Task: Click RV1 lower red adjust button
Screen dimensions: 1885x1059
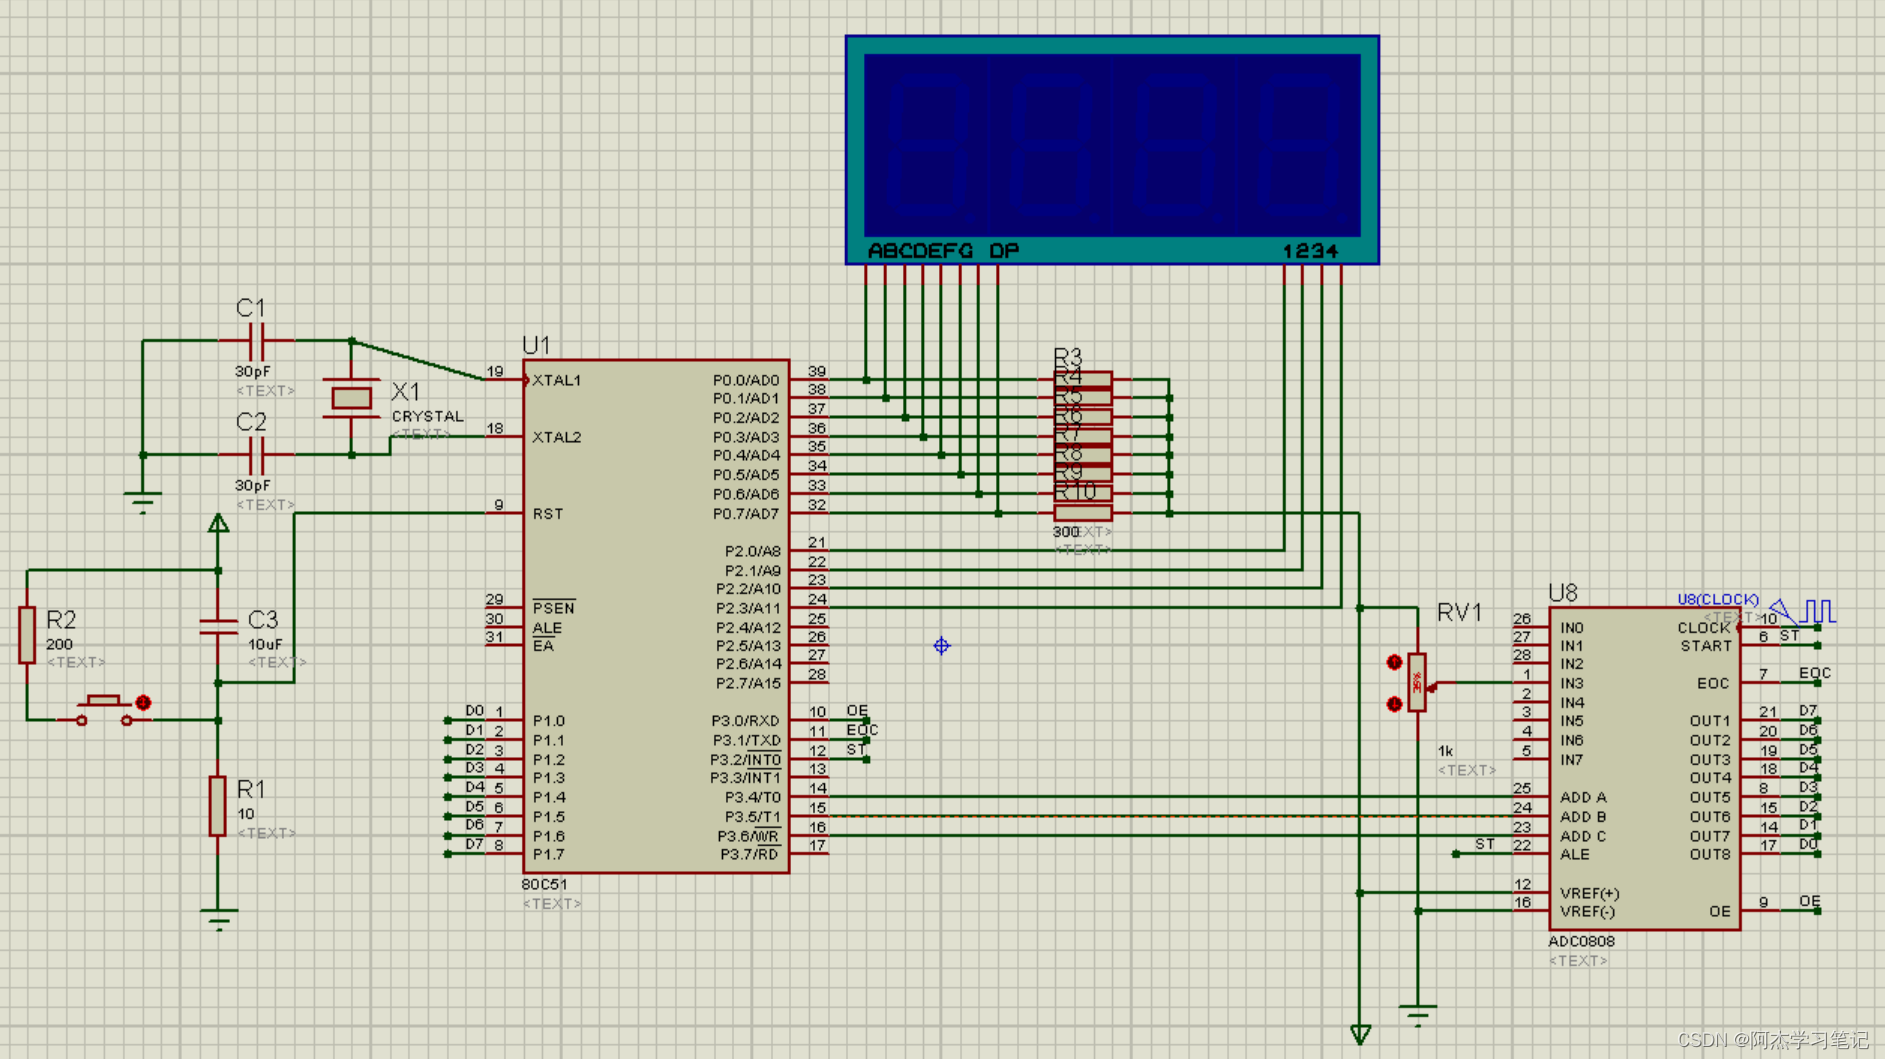Action: coord(1394,704)
